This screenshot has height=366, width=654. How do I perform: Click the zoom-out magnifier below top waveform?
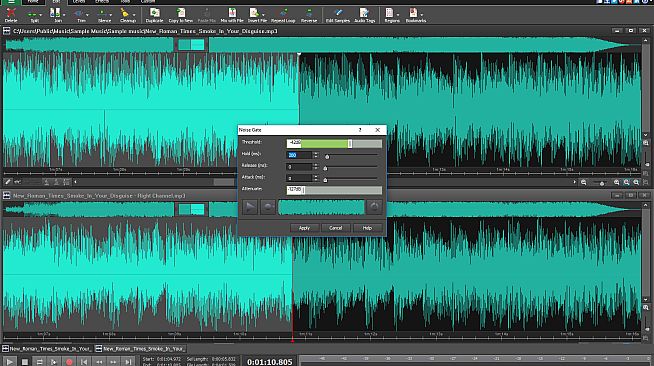[584, 182]
